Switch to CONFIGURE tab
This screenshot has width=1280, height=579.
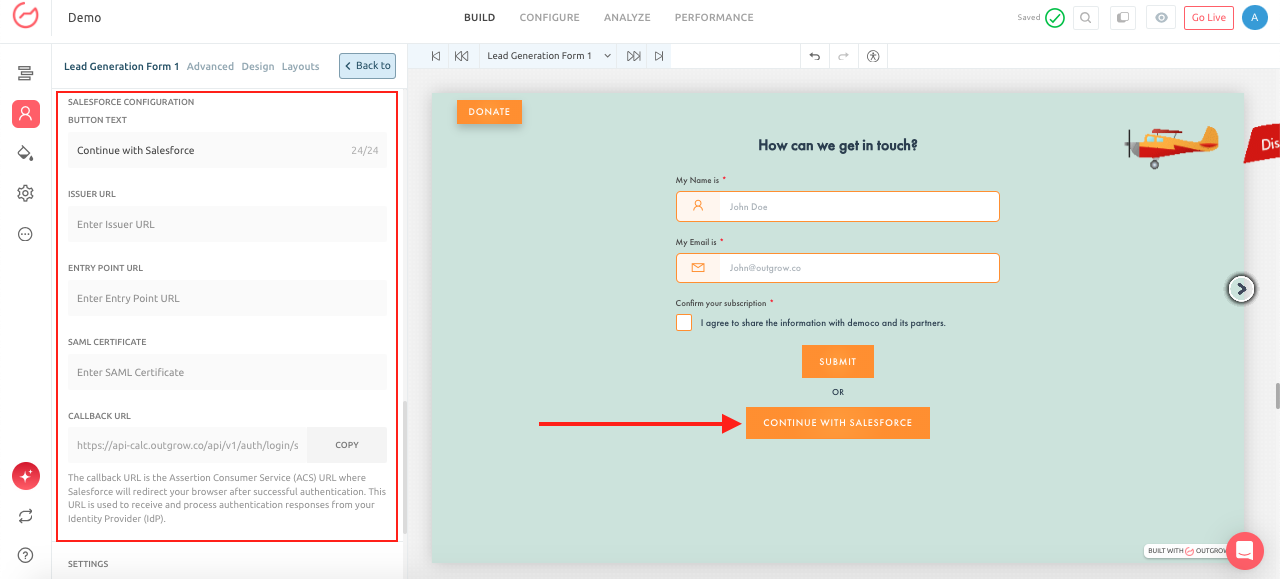tap(549, 18)
